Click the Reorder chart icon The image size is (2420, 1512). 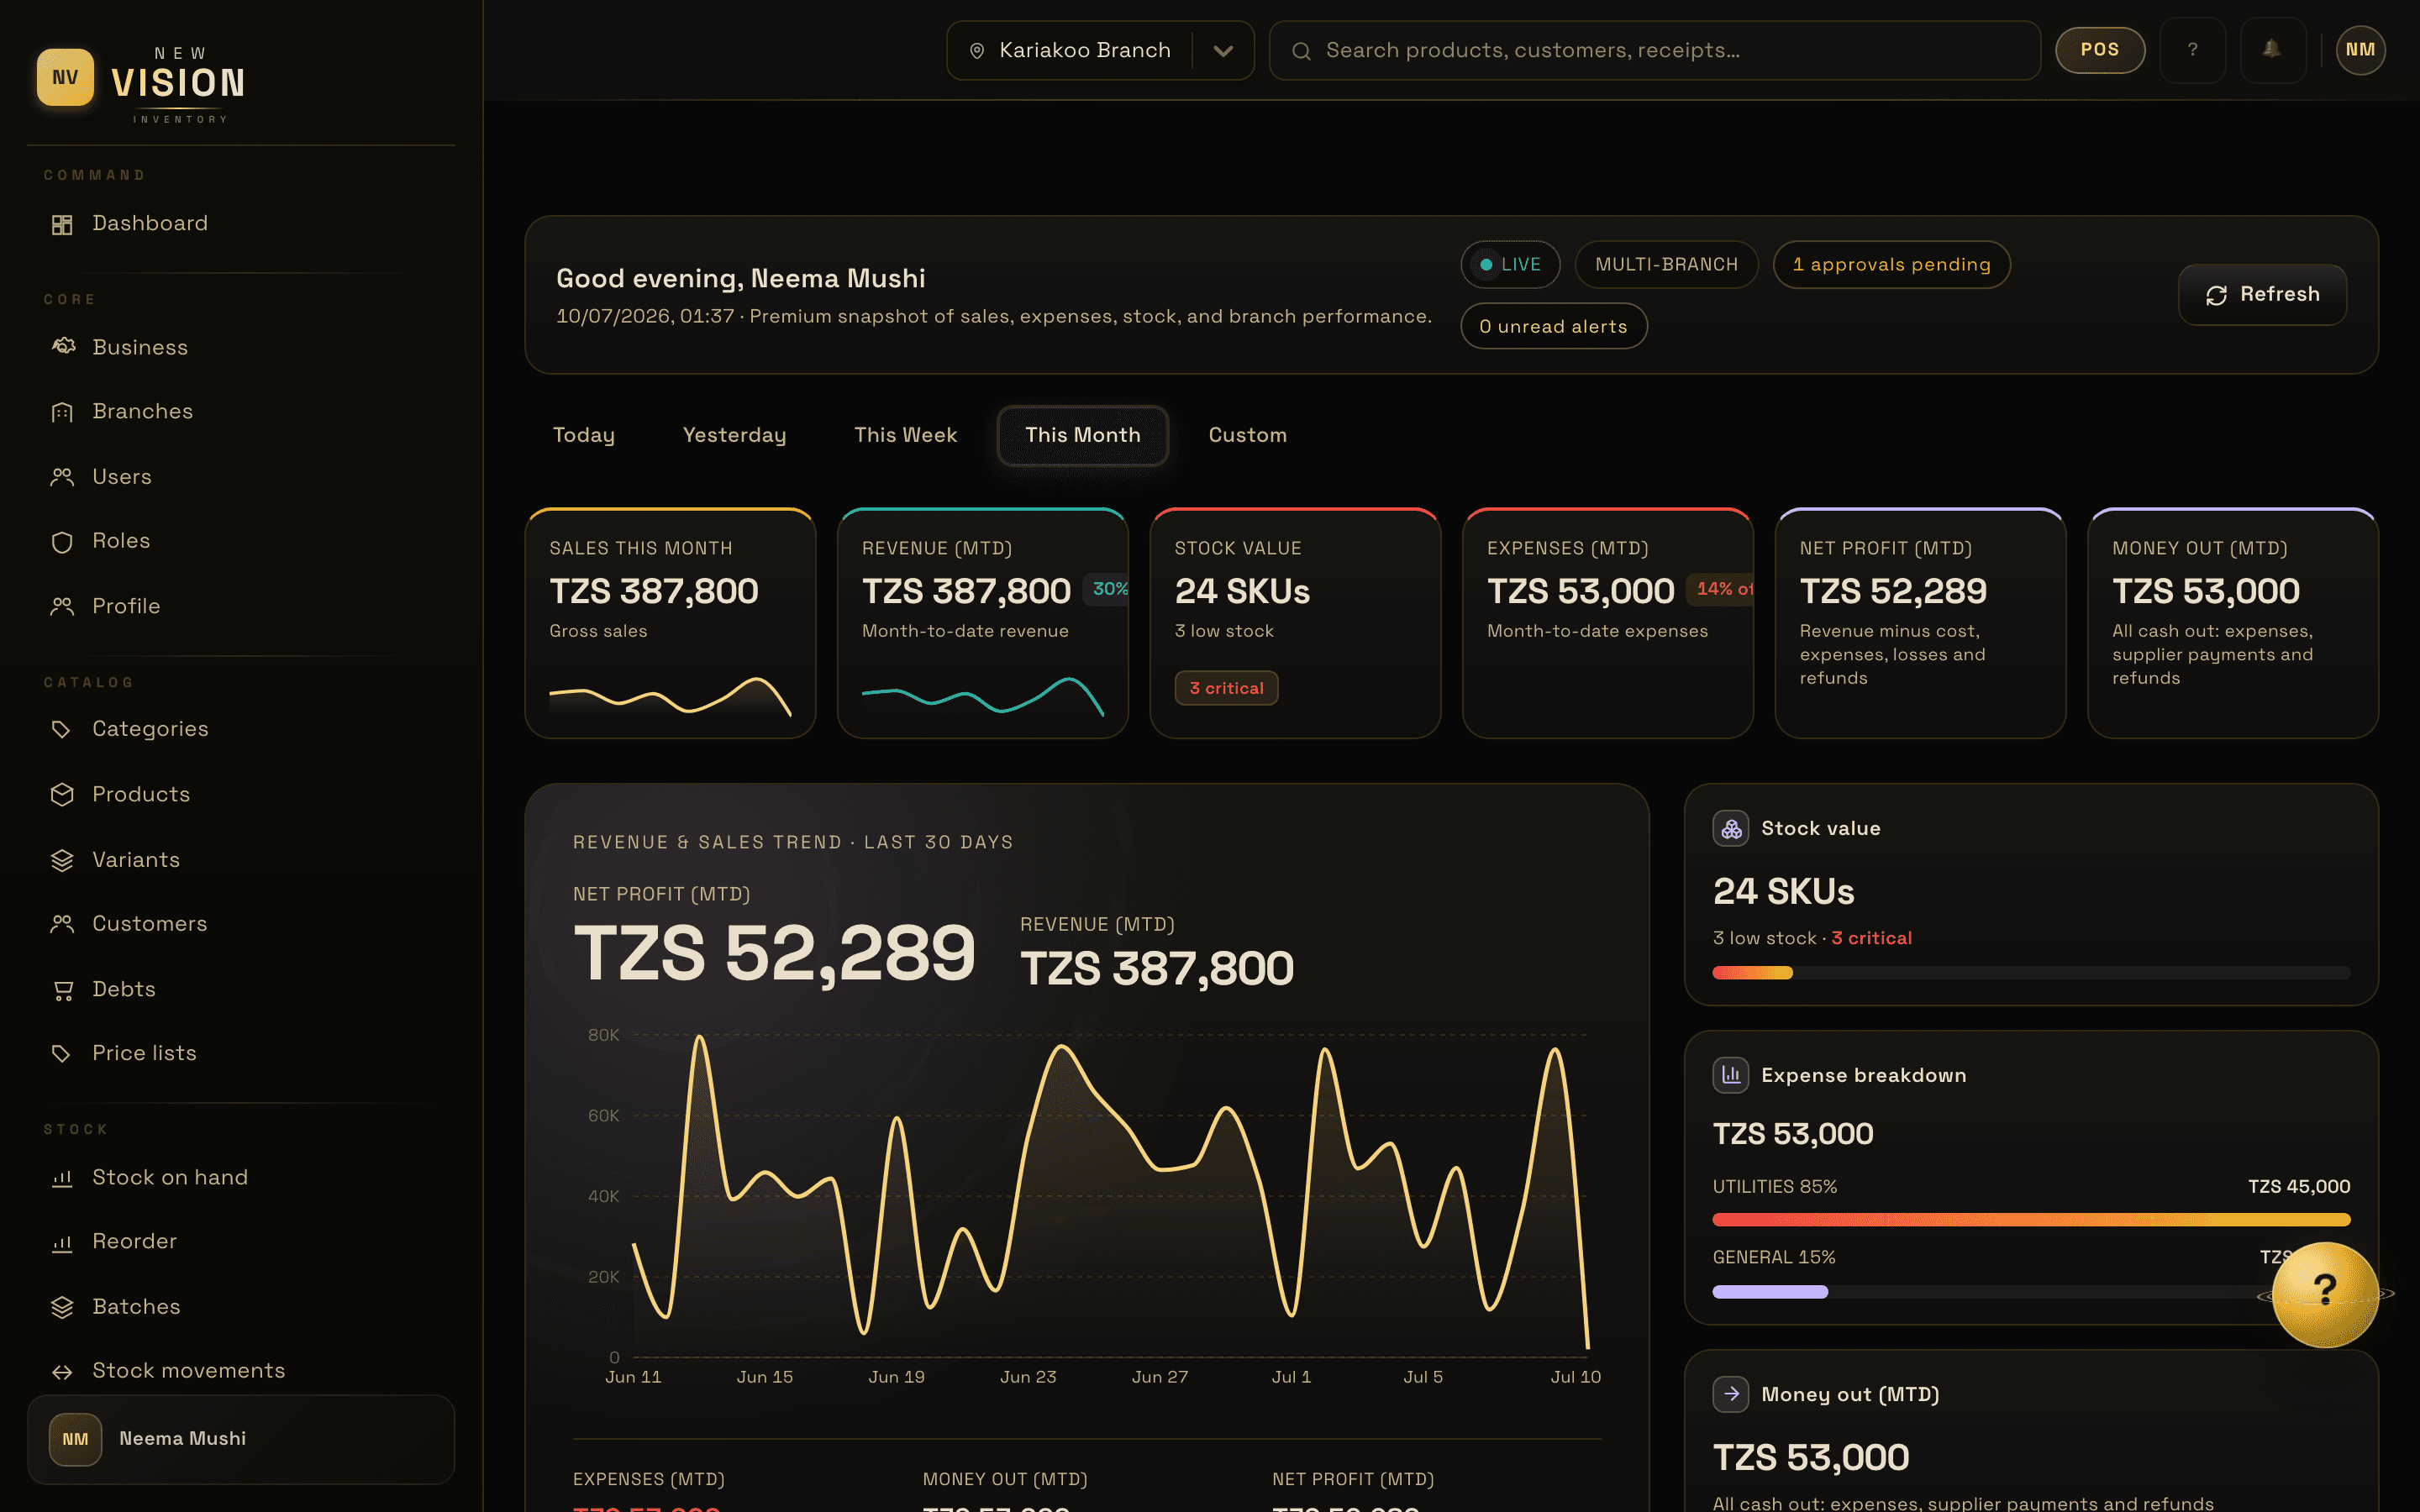click(62, 1242)
